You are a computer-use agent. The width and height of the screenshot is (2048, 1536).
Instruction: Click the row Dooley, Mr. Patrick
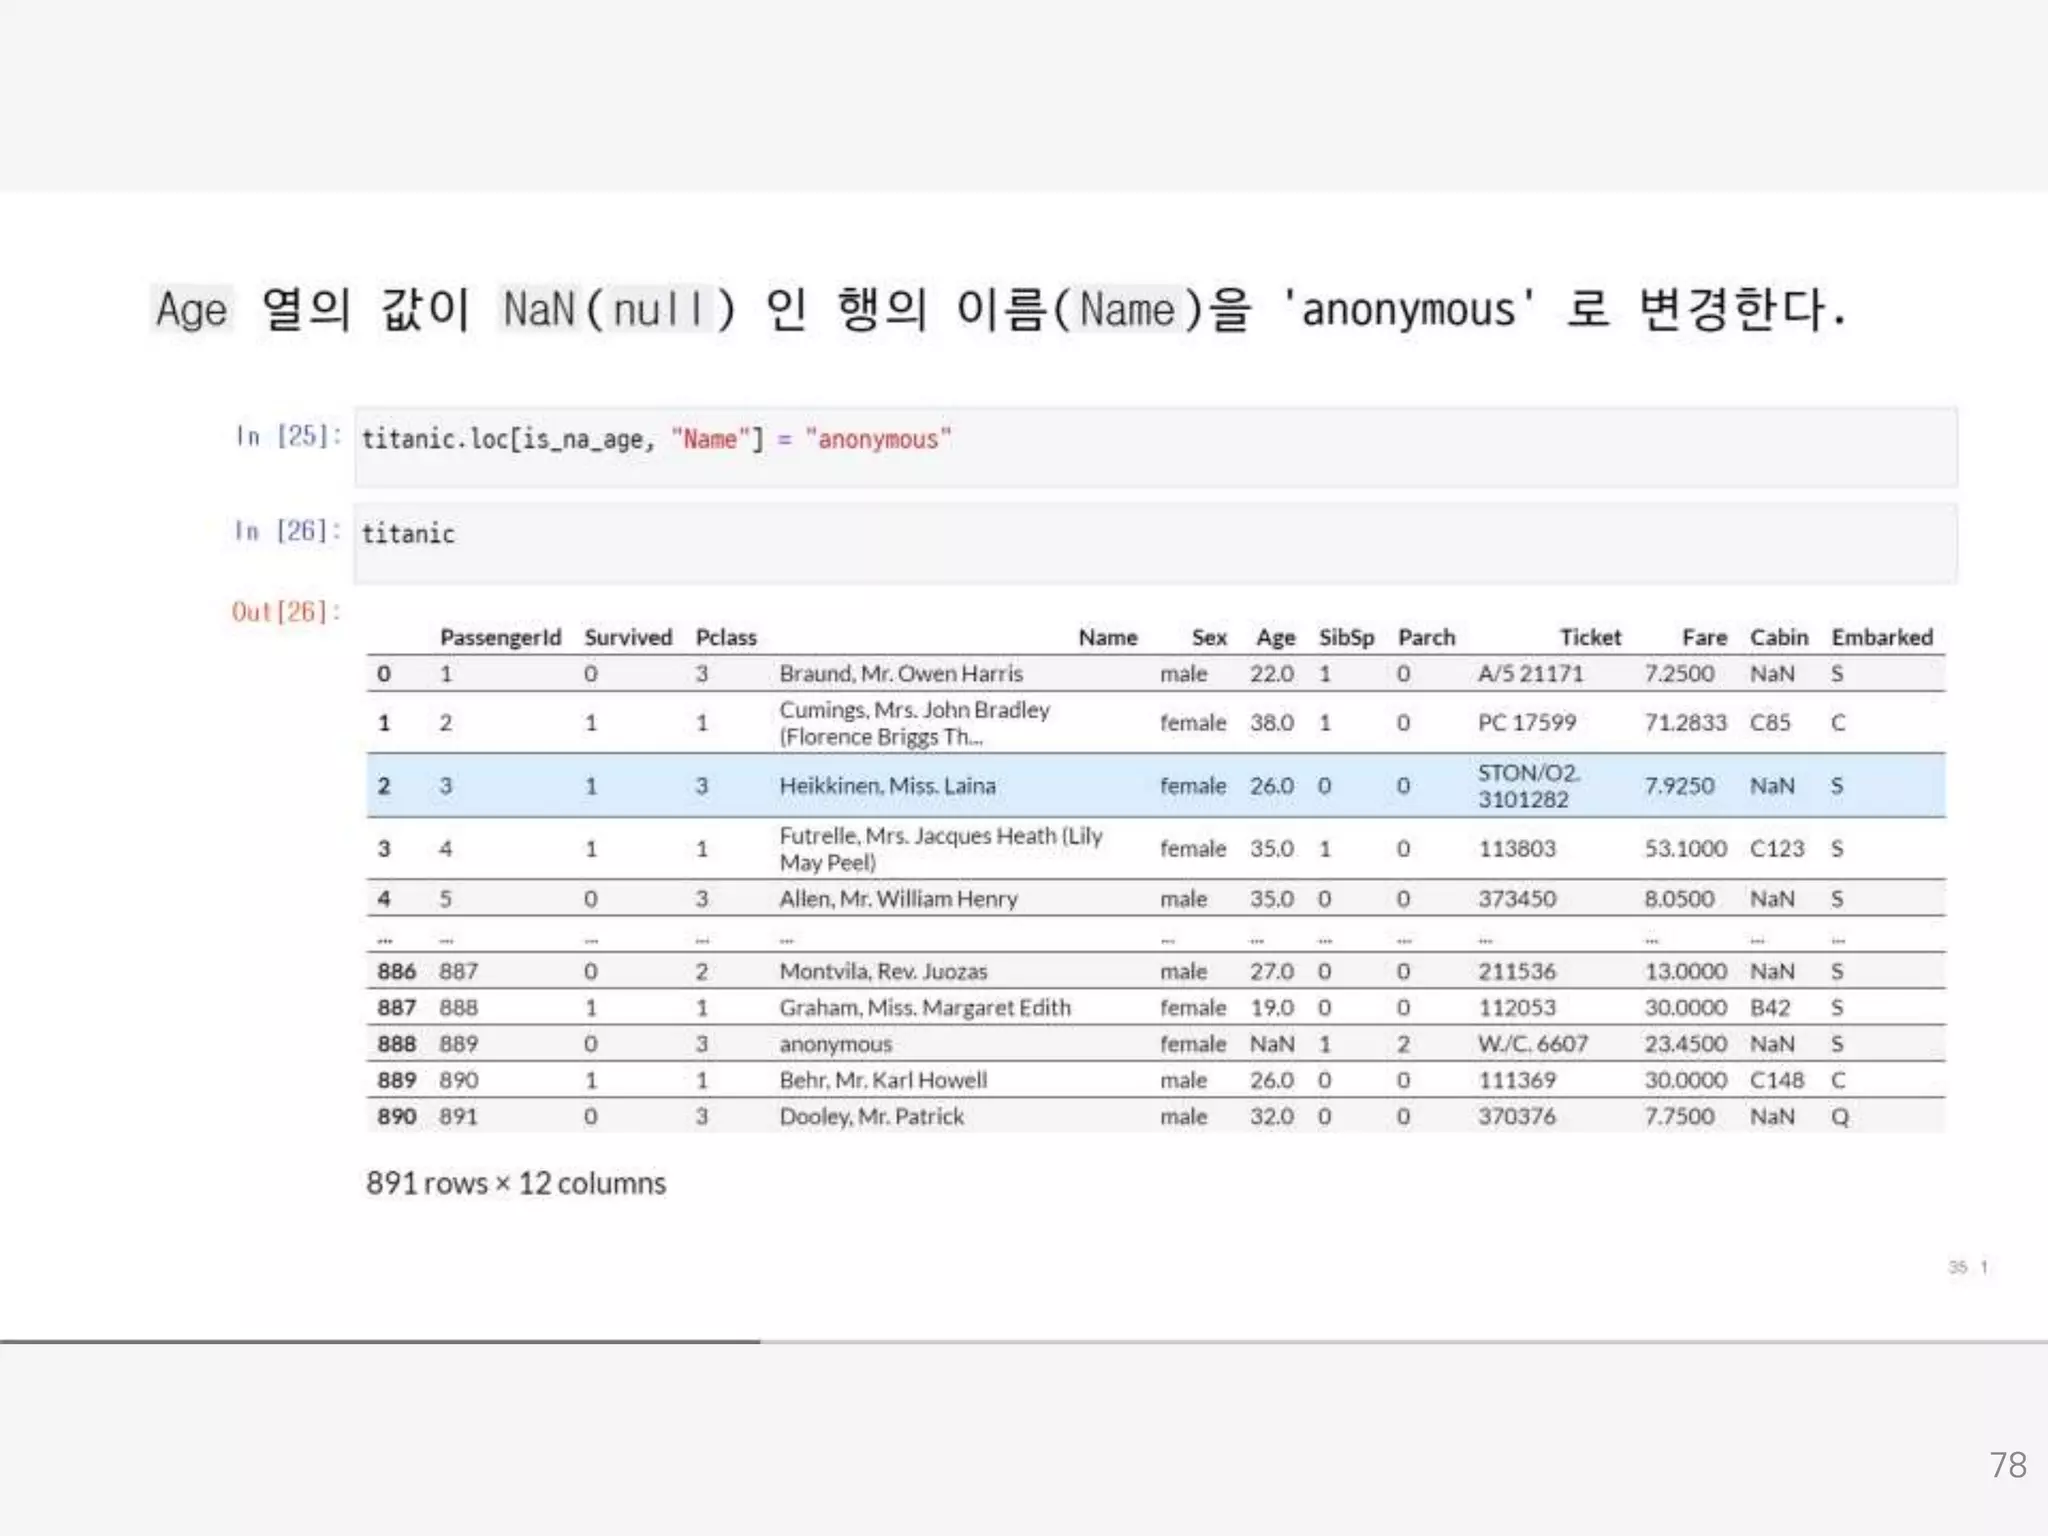[x=871, y=1117]
